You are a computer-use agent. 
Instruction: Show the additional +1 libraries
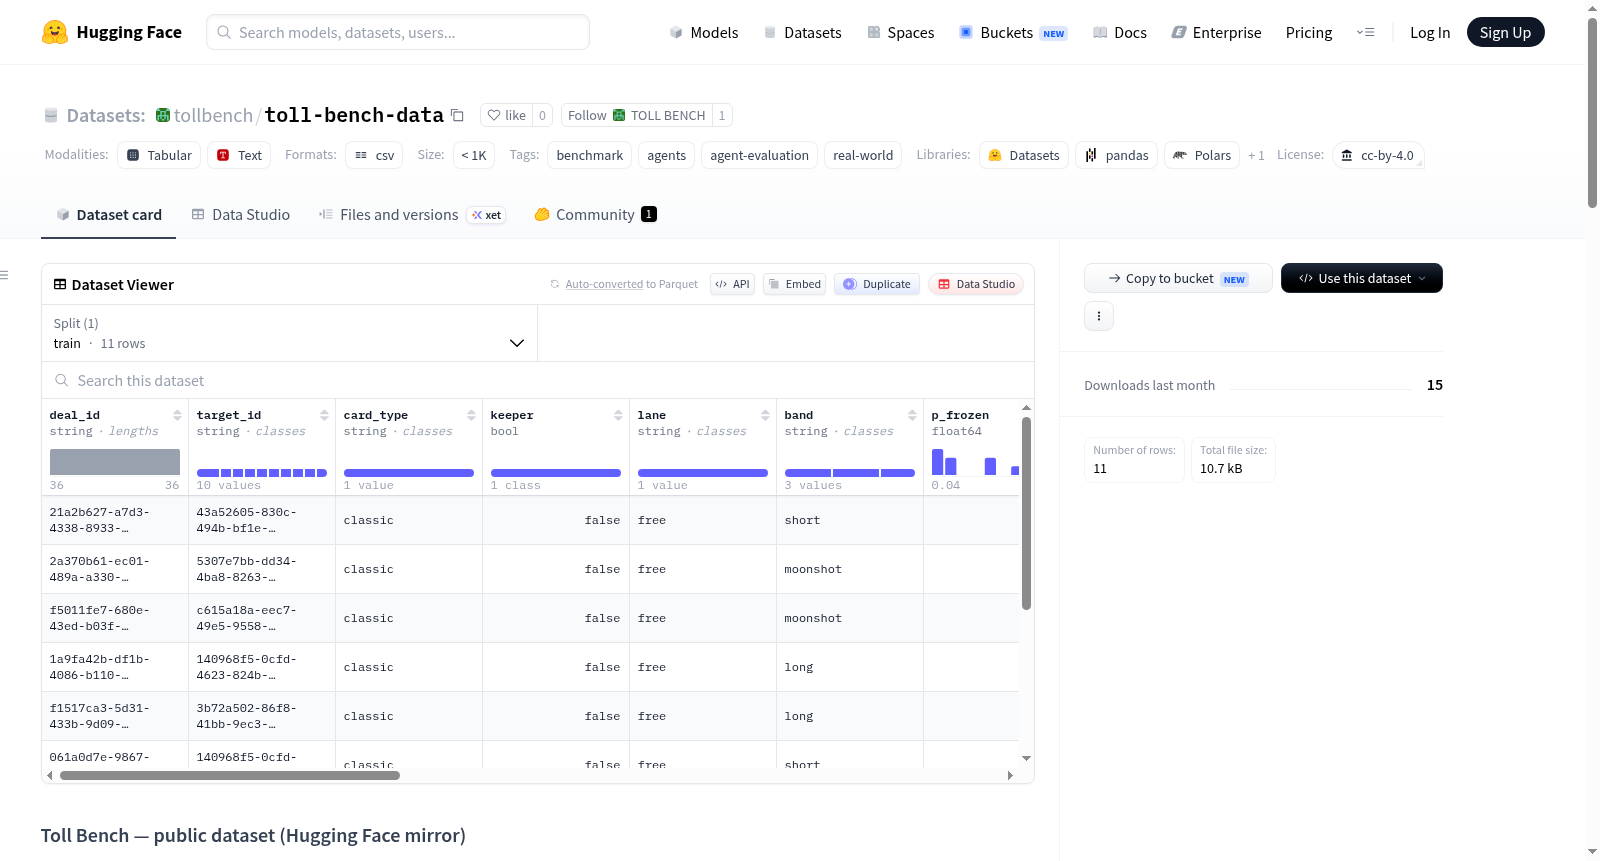coord(1256,156)
